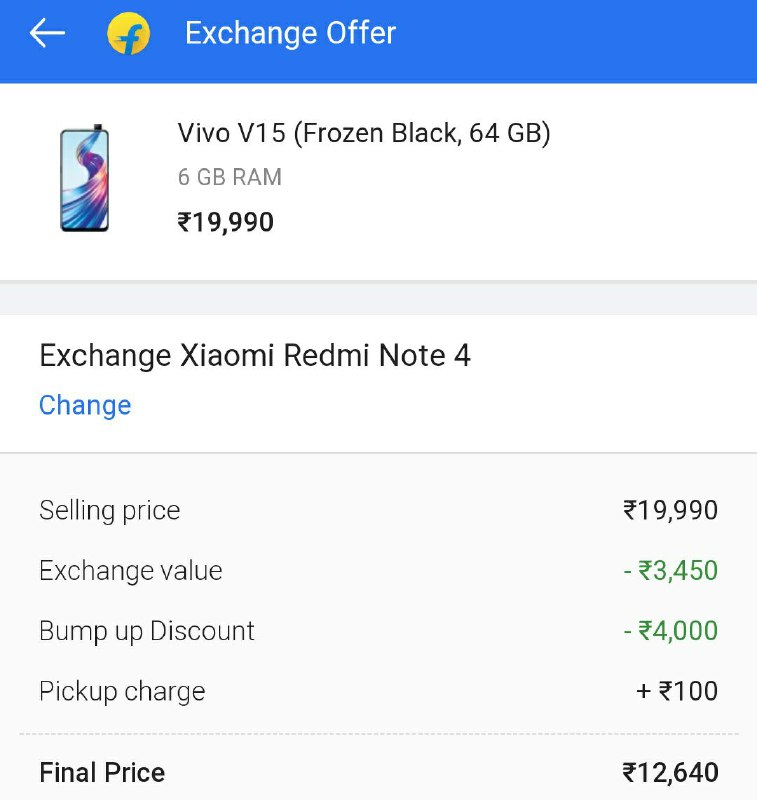This screenshot has width=757, height=800.
Task: Select Exchange Xiaomi Redmi Note 4 heading
Action: point(255,355)
